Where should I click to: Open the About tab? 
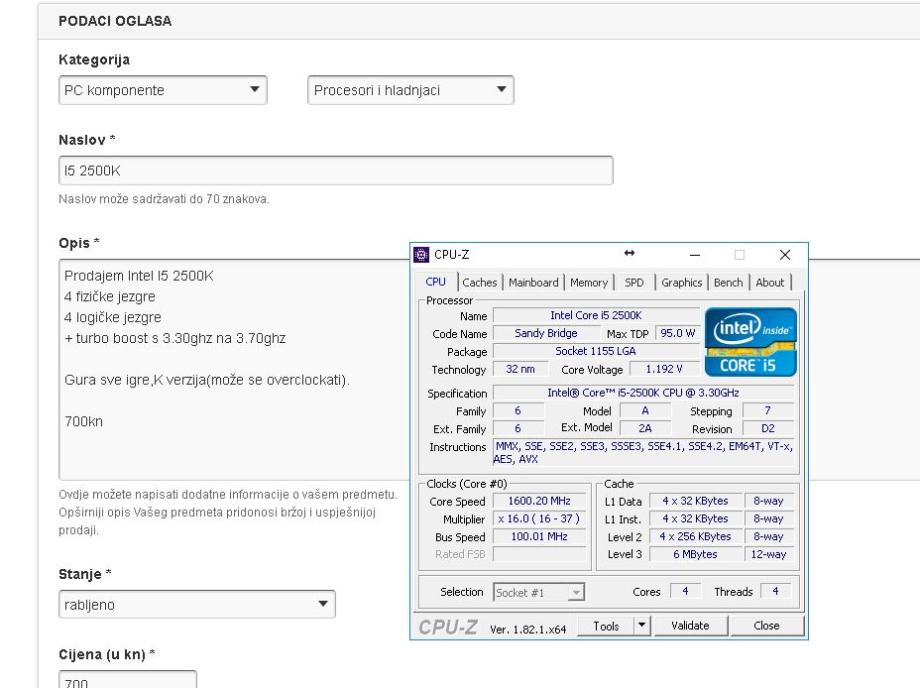(771, 282)
